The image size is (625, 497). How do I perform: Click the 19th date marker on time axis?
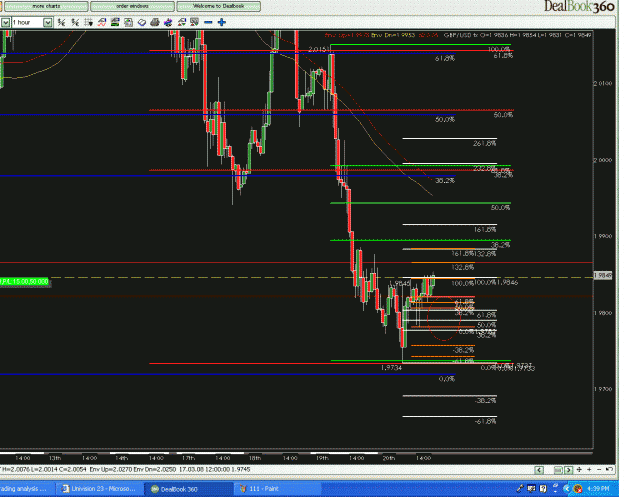click(x=322, y=458)
